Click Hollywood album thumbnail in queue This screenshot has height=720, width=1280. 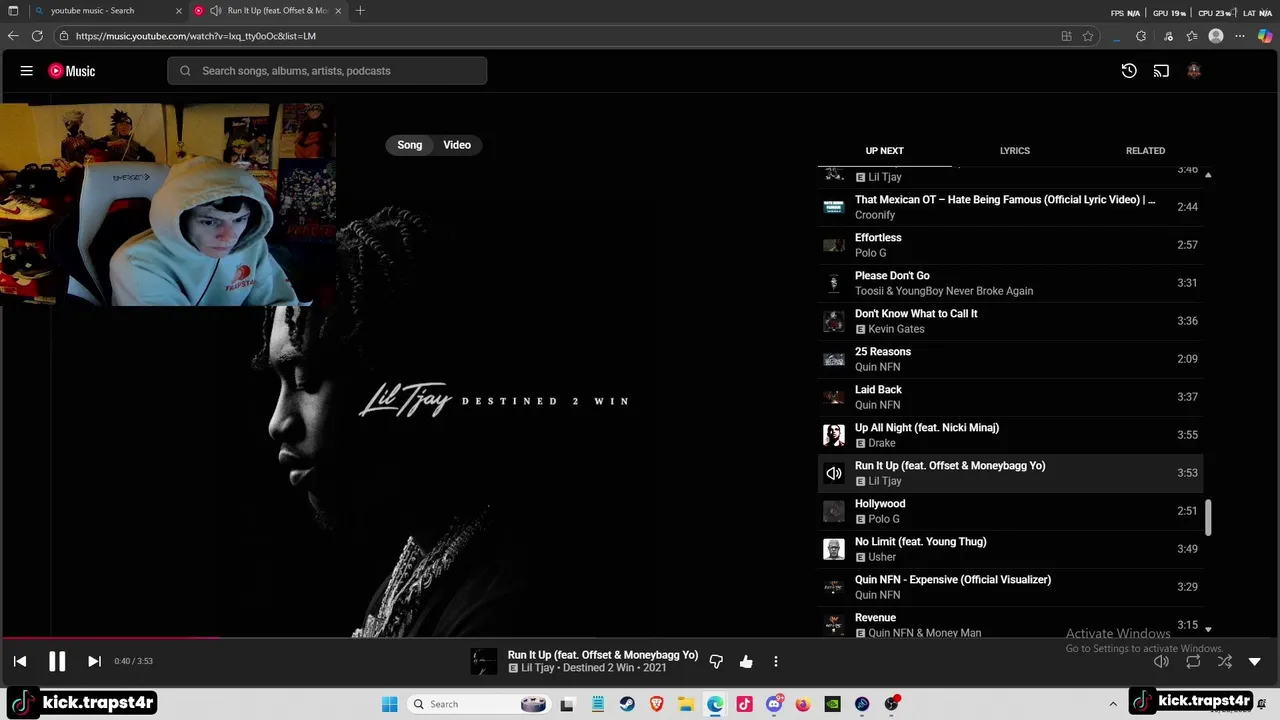click(834, 511)
